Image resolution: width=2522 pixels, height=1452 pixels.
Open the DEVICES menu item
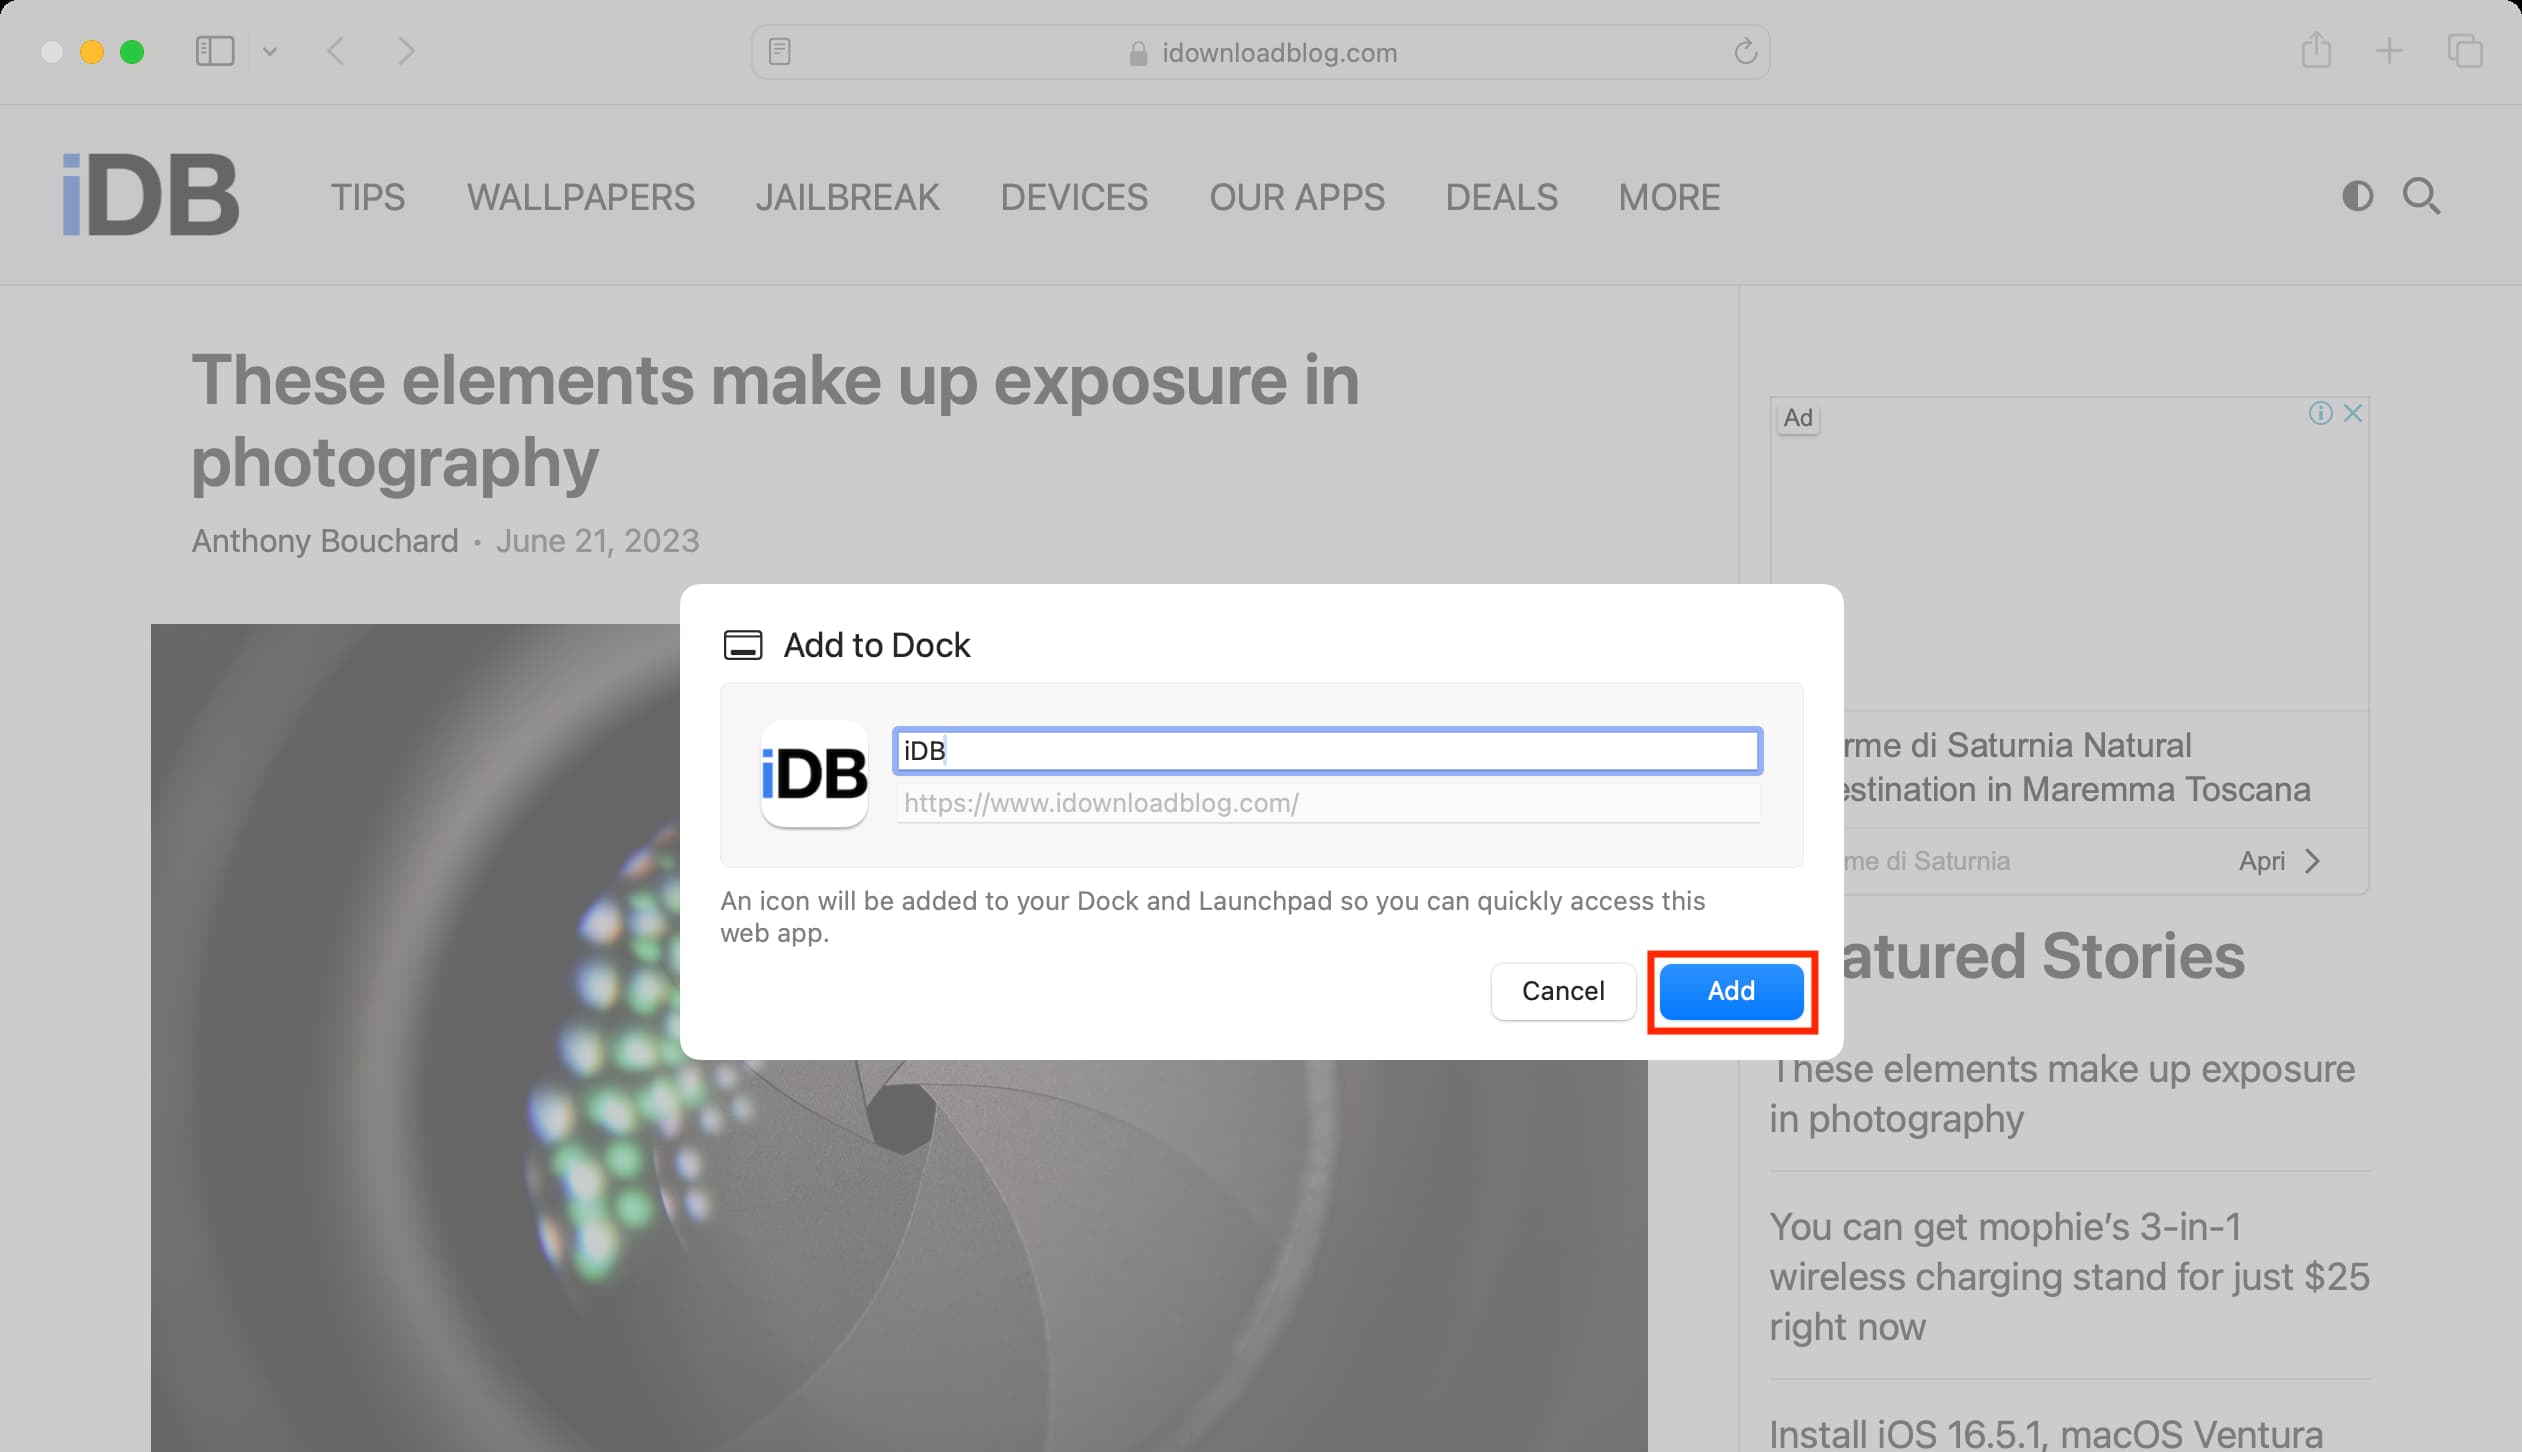click(1074, 197)
